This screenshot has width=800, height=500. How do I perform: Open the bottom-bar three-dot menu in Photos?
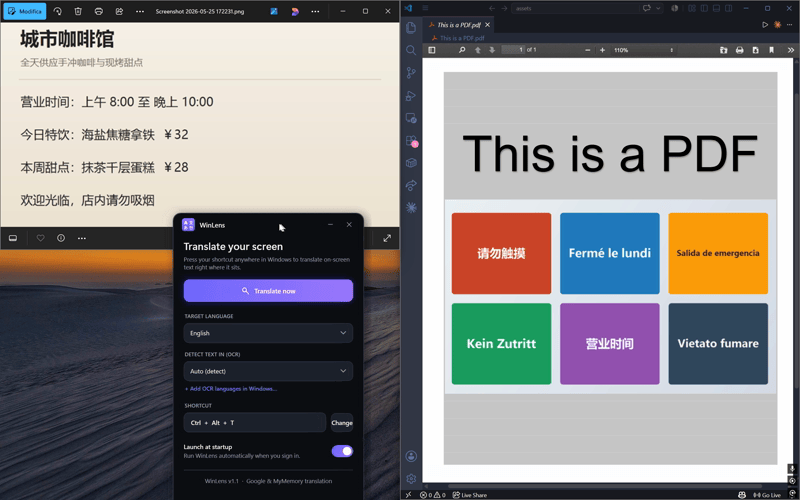point(82,238)
